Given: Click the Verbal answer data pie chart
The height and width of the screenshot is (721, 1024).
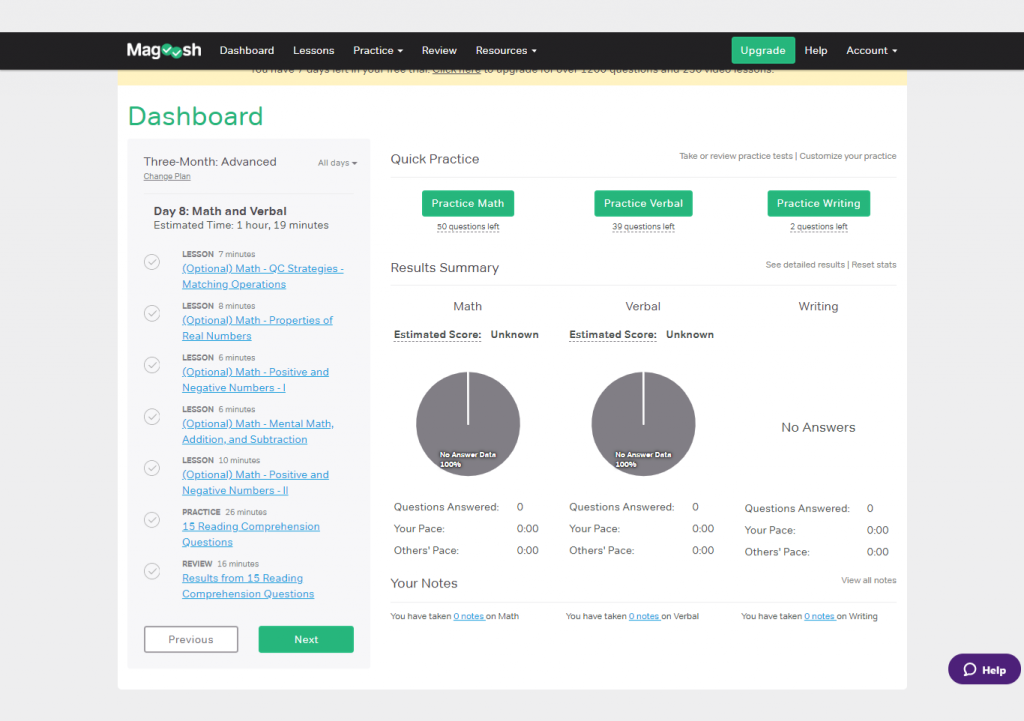Looking at the screenshot, I should click(643, 423).
